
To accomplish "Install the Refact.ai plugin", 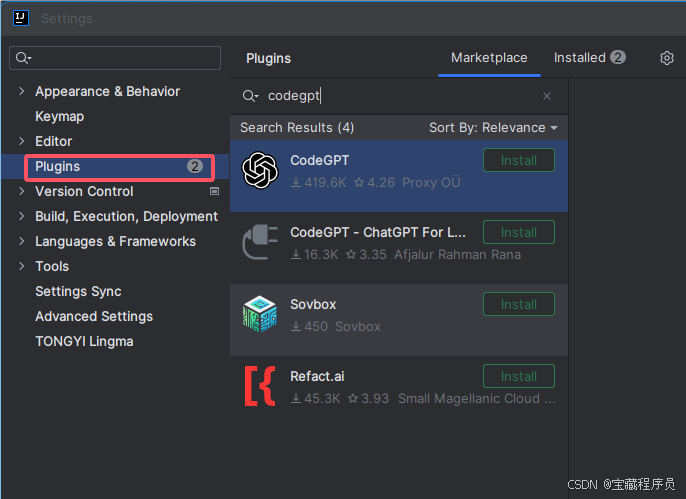I will coord(518,376).
